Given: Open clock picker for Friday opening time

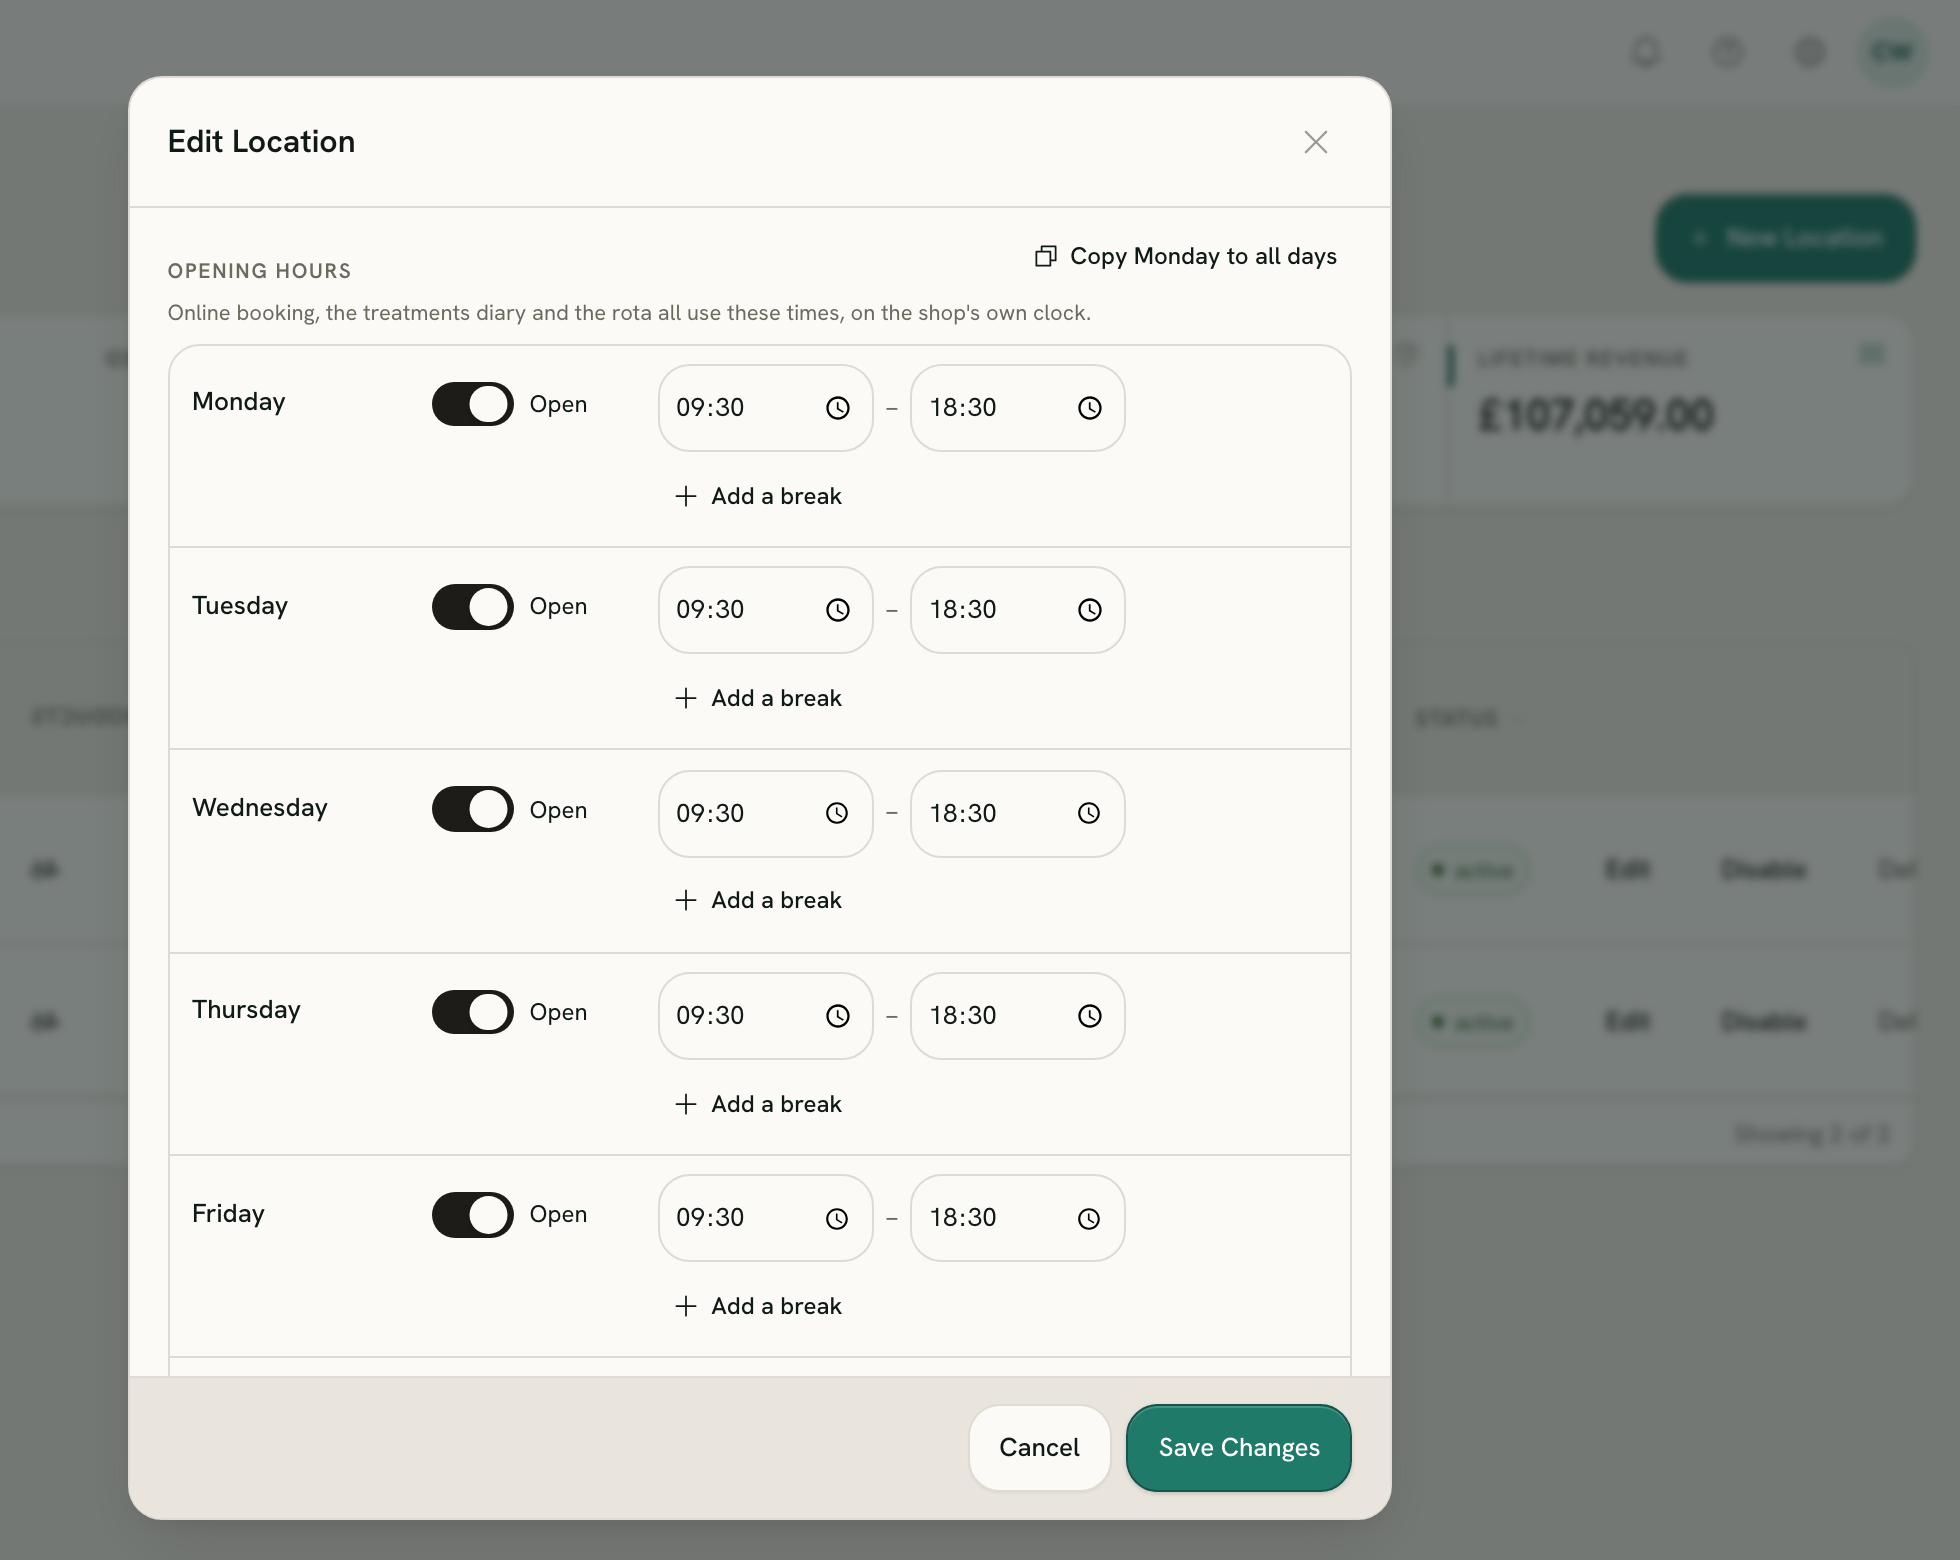Looking at the screenshot, I should tap(837, 1219).
